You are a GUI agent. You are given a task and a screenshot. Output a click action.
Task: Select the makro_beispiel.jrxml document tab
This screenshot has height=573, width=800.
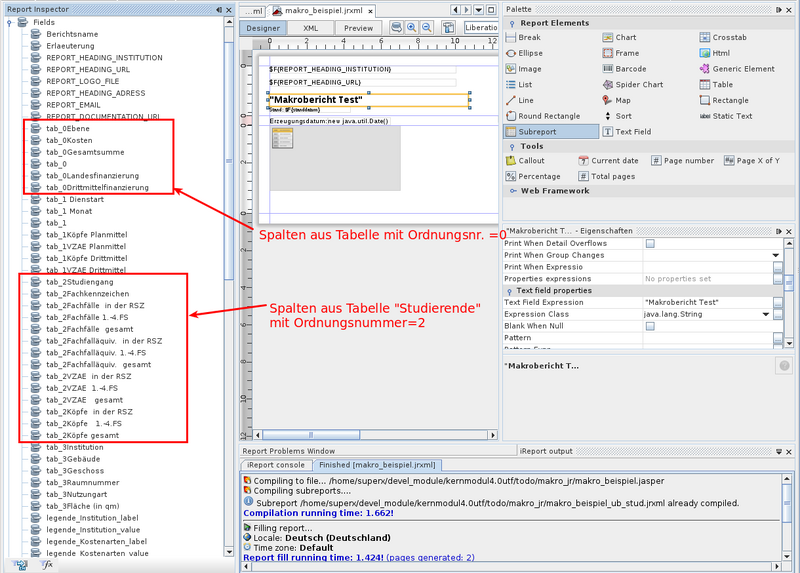(323, 11)
